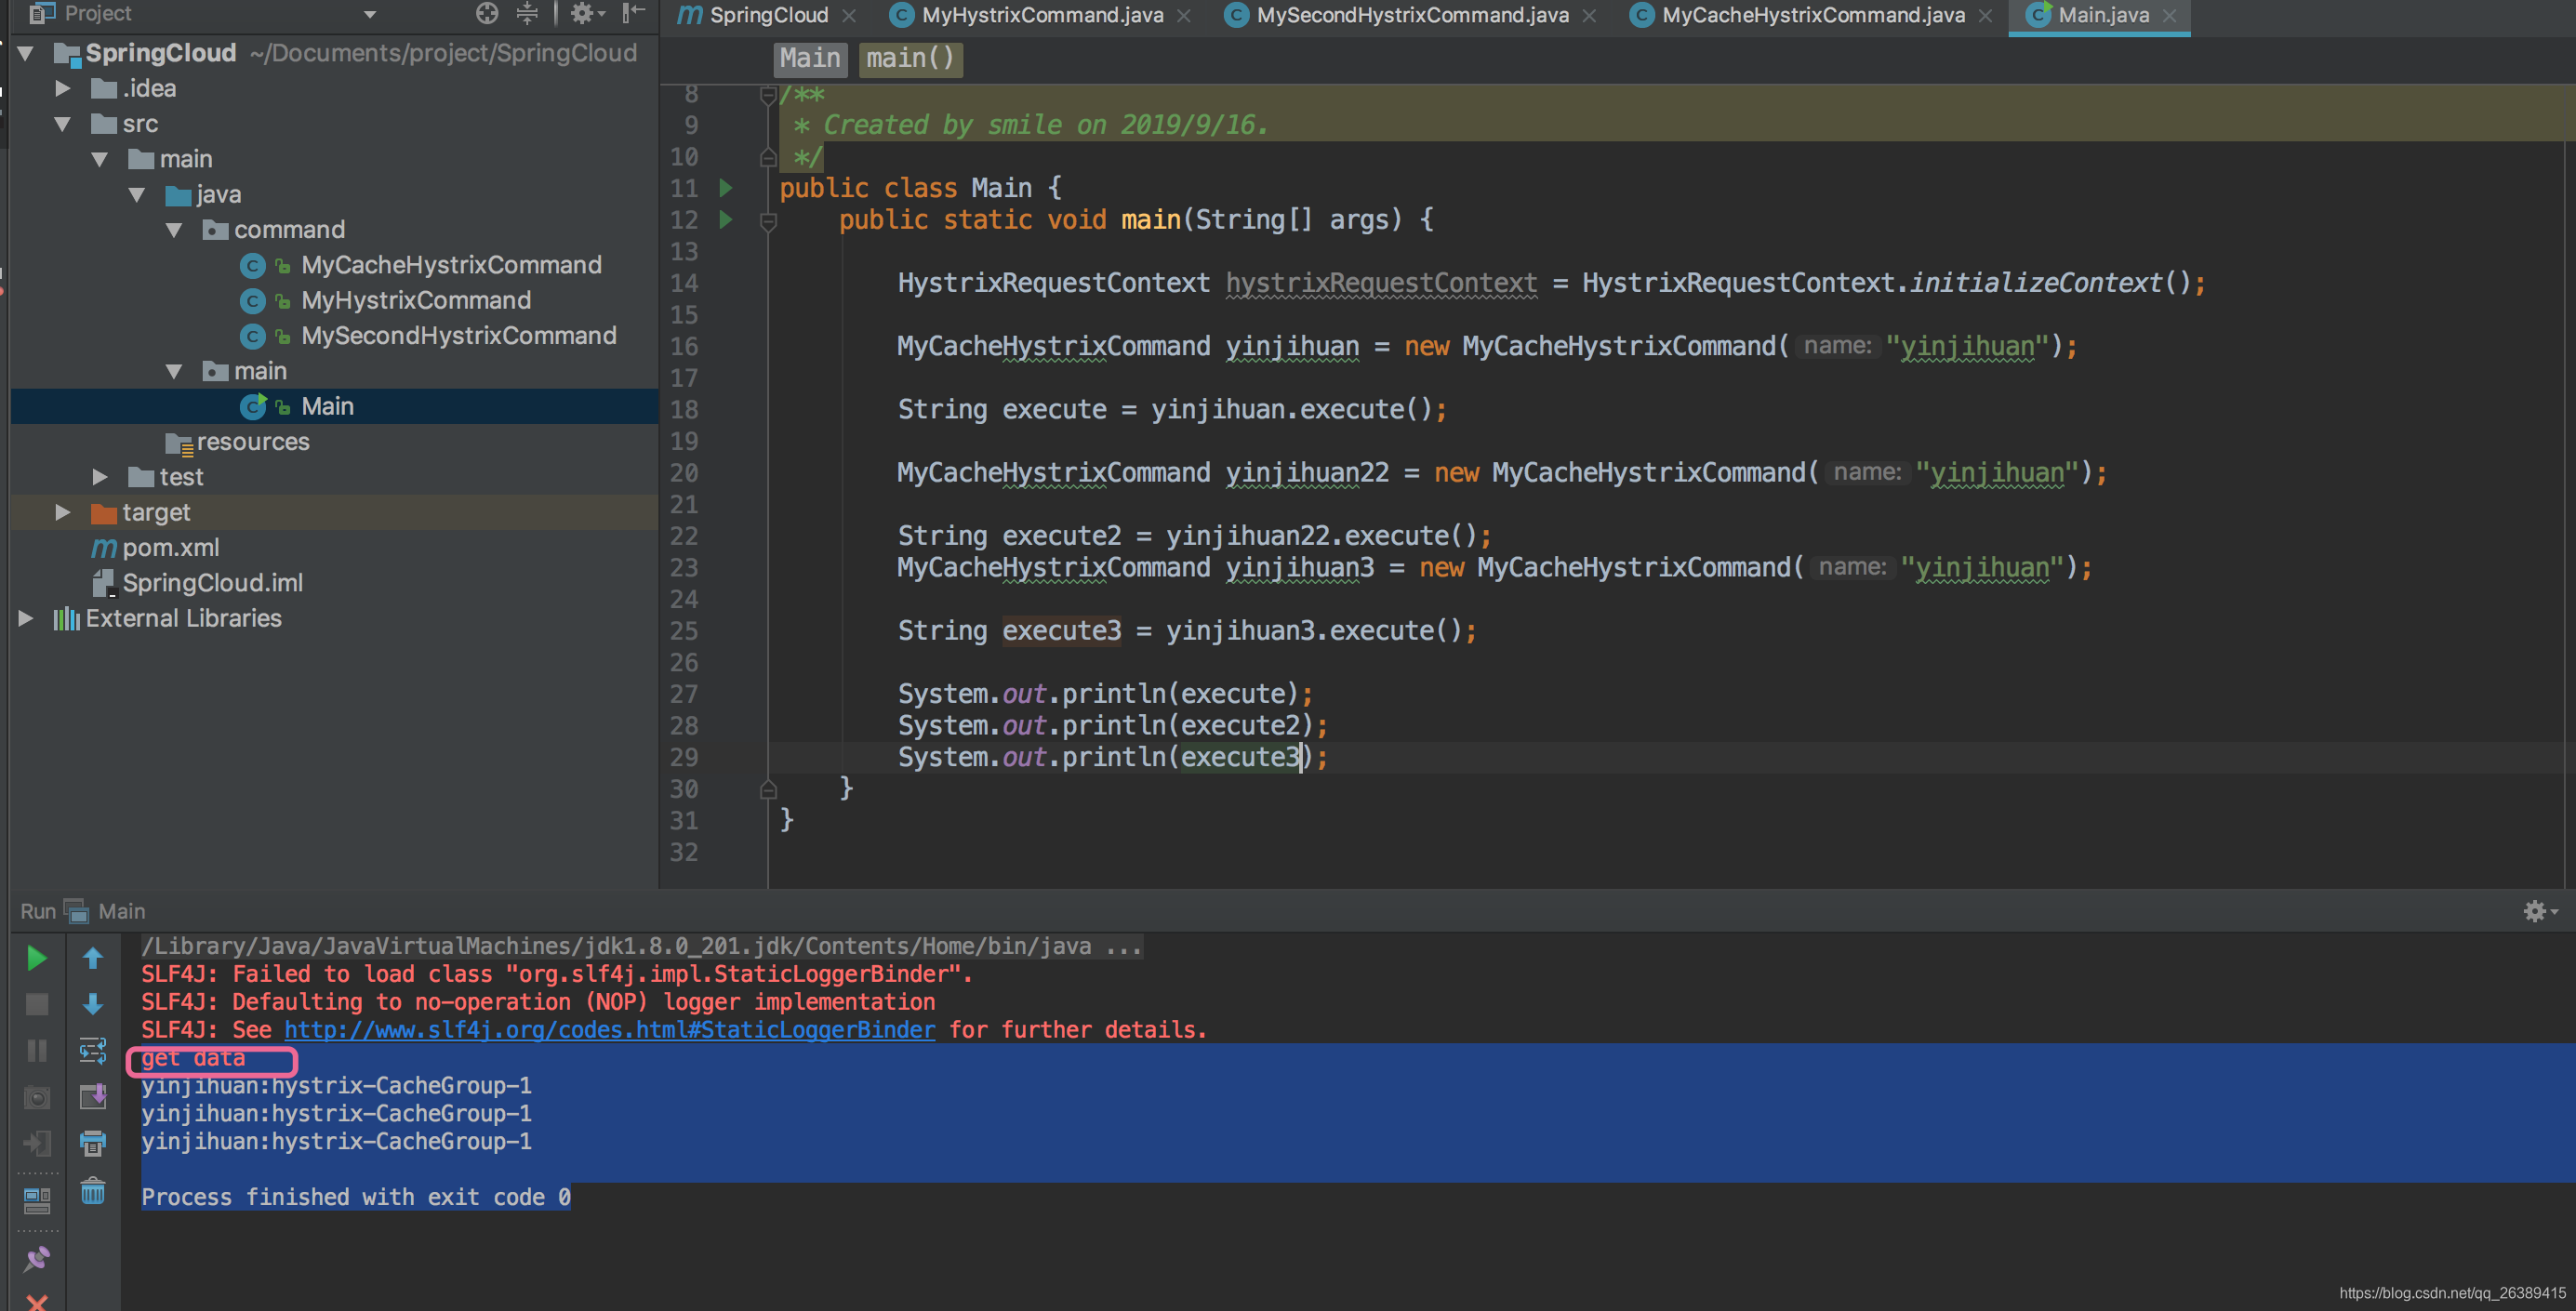Select MySecondHystrixCommand in the project tree
Viewport: 2576px width, 1311px height.
point(458,335)
